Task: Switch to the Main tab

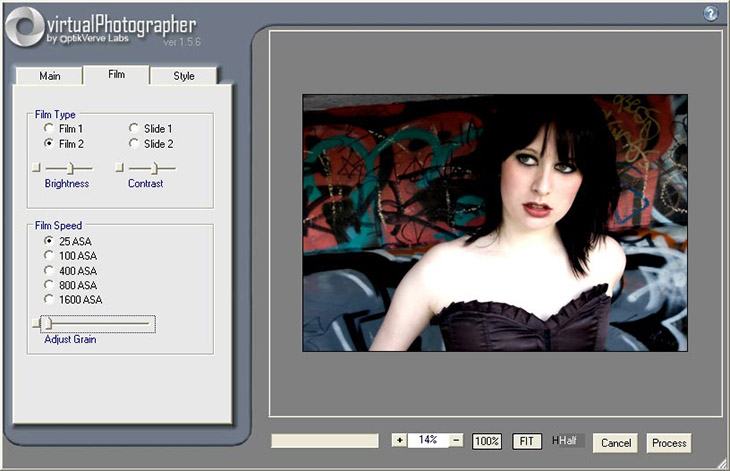Action: (49, 76)
